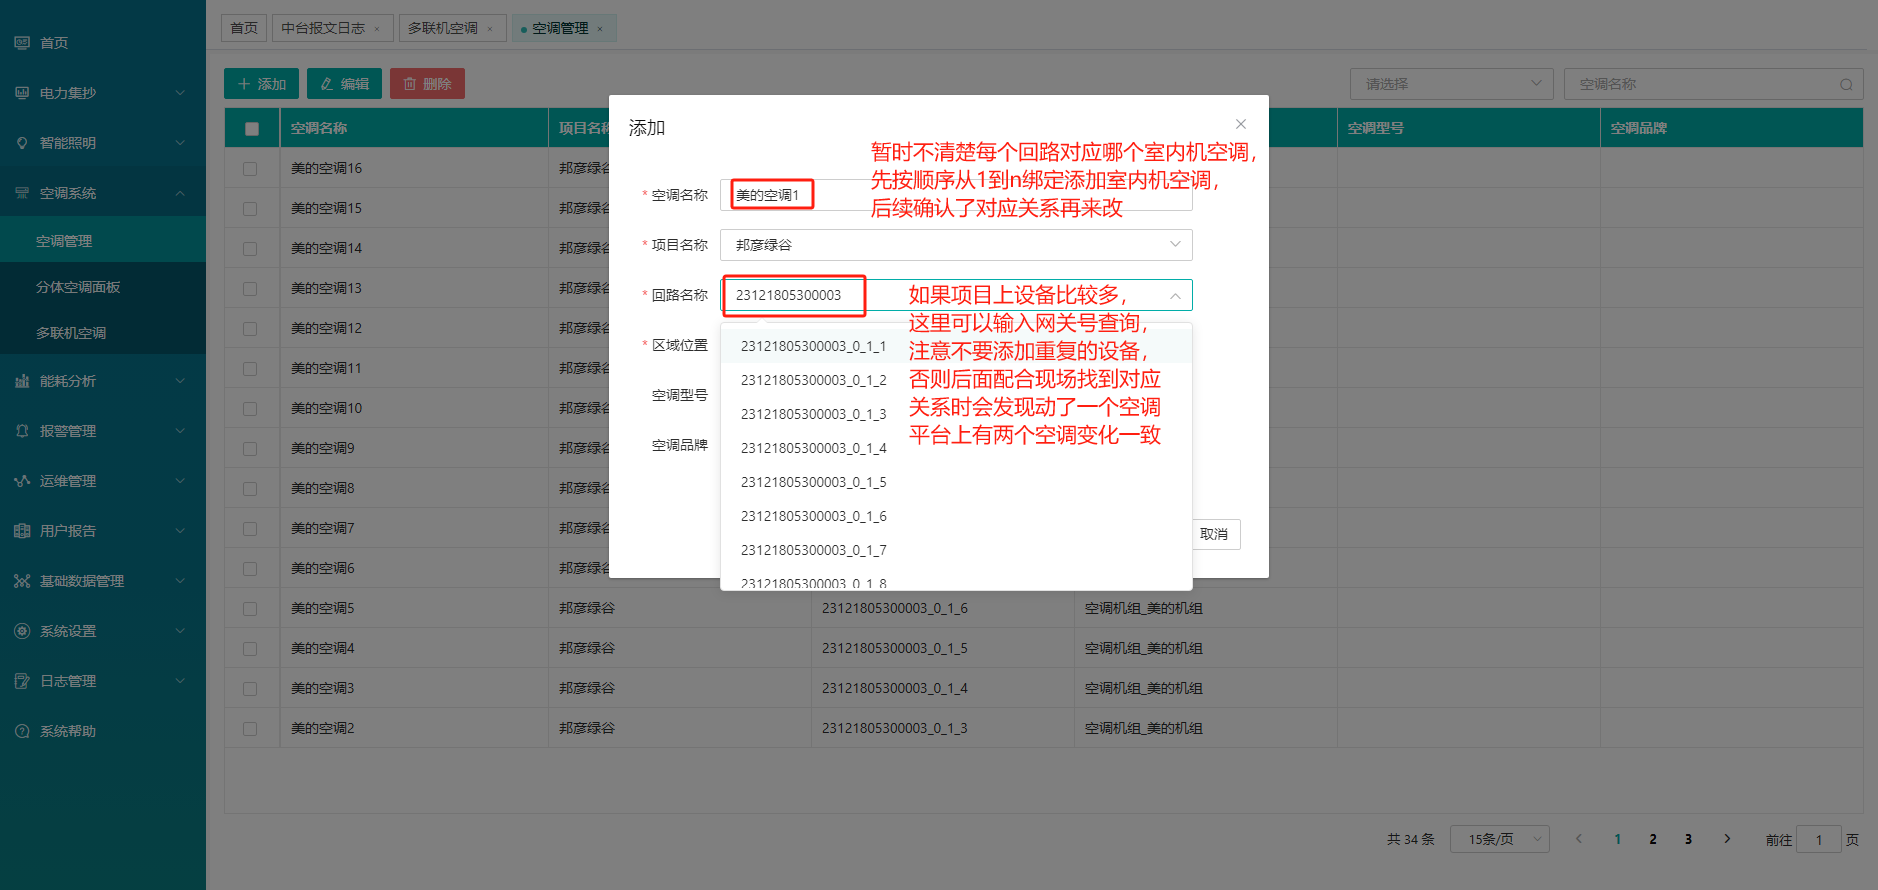Click the 基础数据管理 sidebar icon

(x=22, y=581)
